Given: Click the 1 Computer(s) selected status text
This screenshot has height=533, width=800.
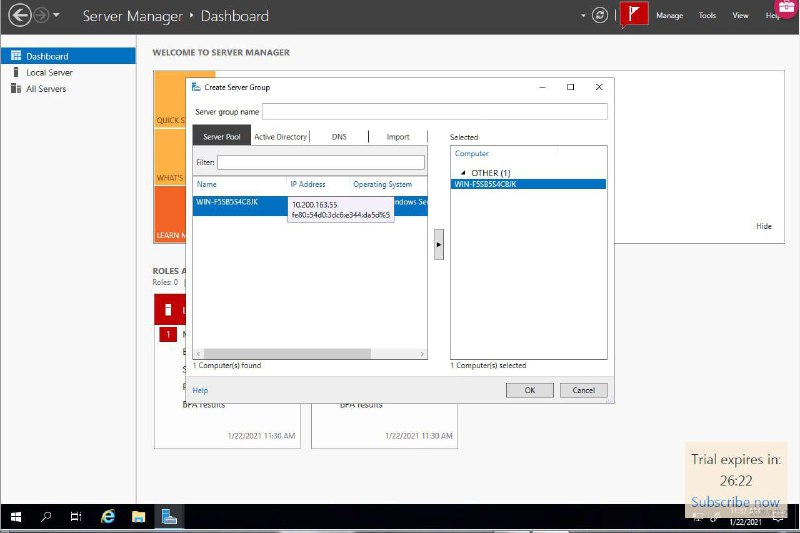Looking at the screenshot, I should (x=488, y=365).
